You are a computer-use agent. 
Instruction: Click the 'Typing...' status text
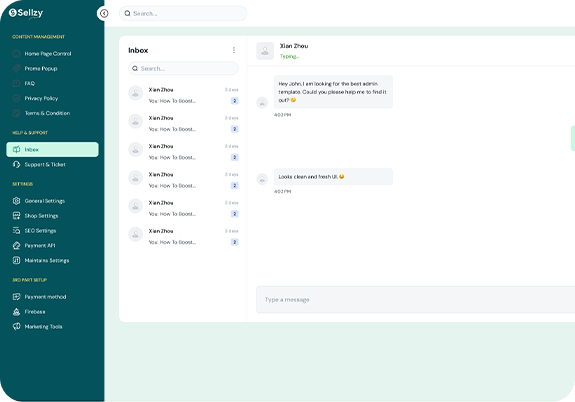tap(289, 56)
